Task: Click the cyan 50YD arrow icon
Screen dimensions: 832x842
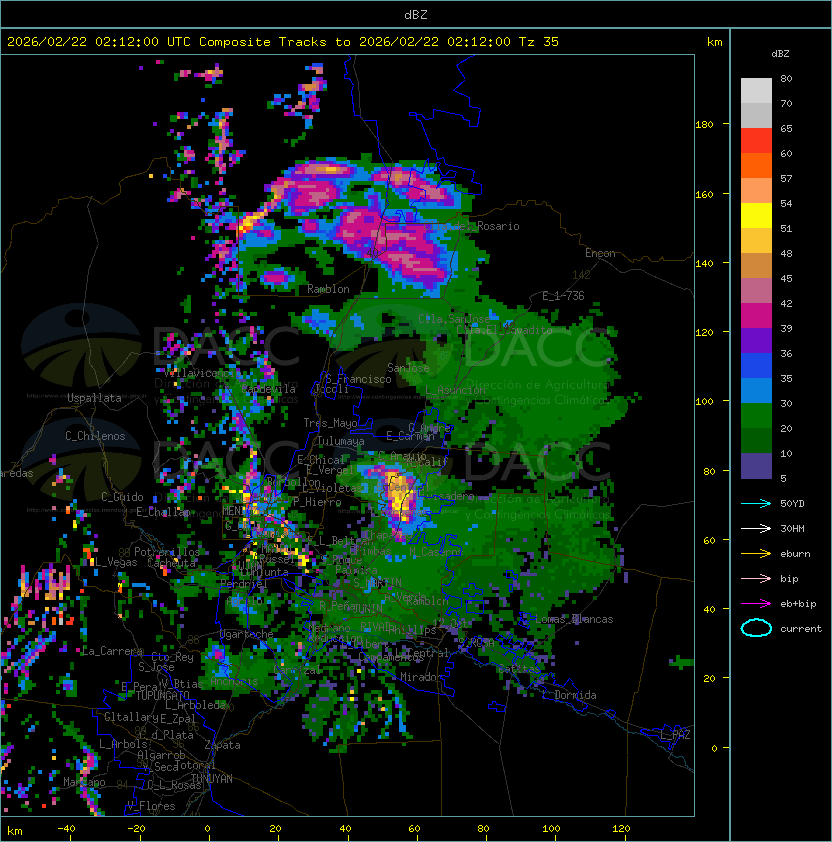Action: [x=756, y=503]
